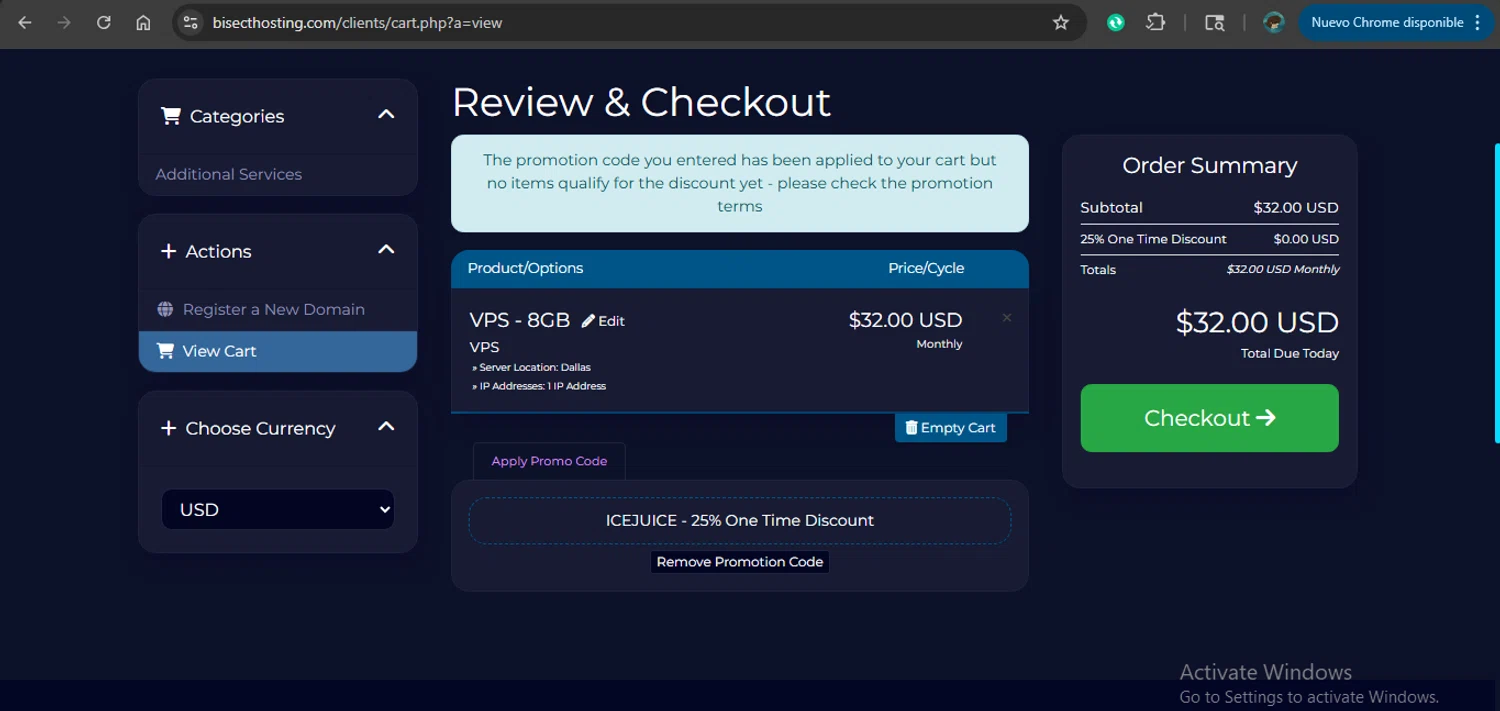Click the $32.00 USD Total Due Today amount
1500x711 pixels.
[1257, 322]
